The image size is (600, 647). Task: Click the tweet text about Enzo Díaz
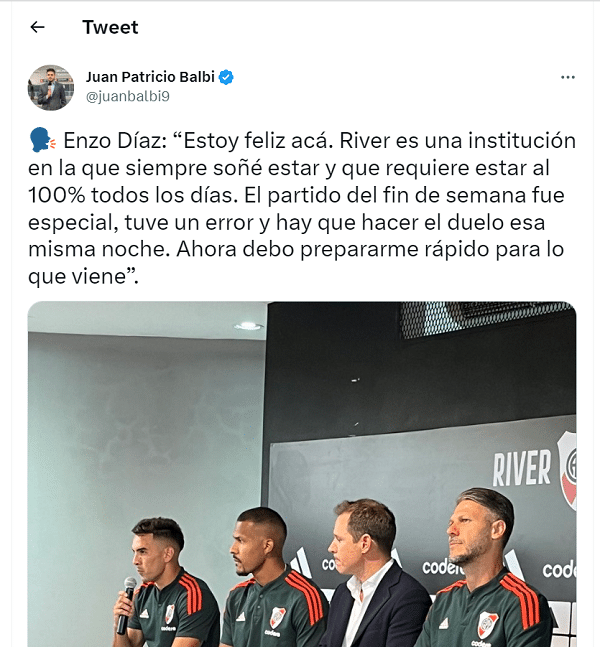pos(302,208)
